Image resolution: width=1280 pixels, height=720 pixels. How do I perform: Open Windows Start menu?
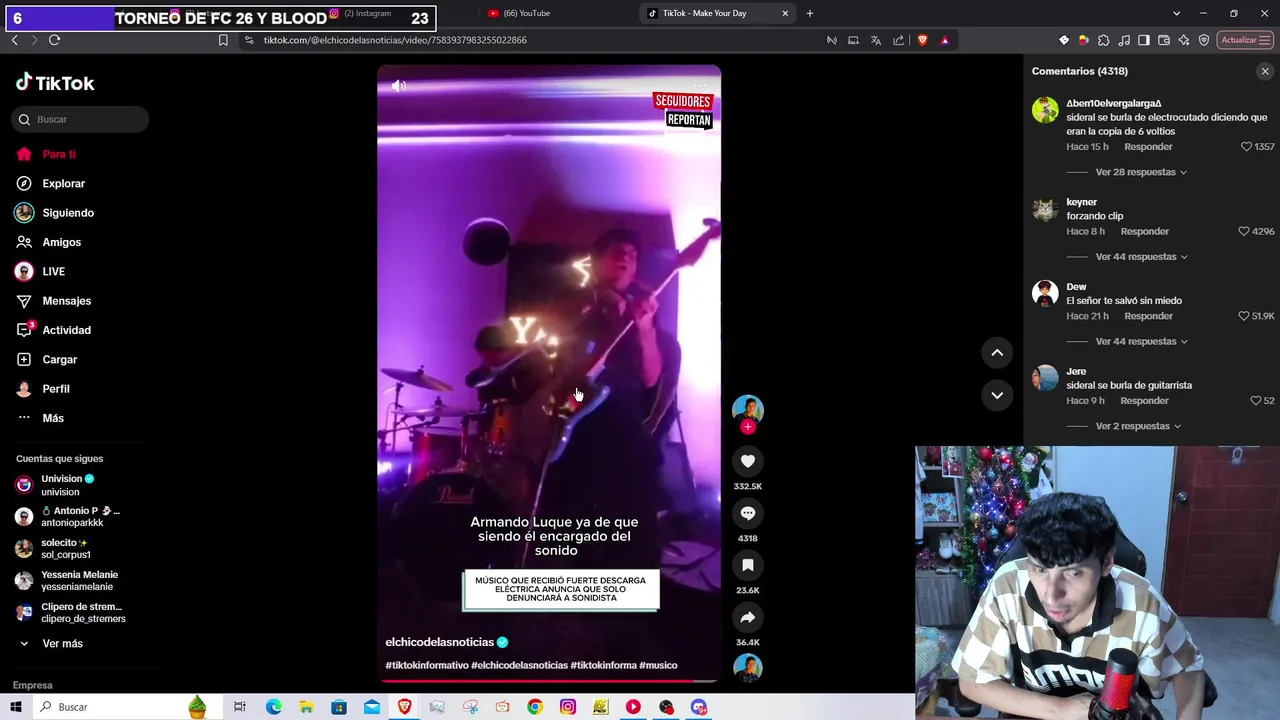point(16,707)
